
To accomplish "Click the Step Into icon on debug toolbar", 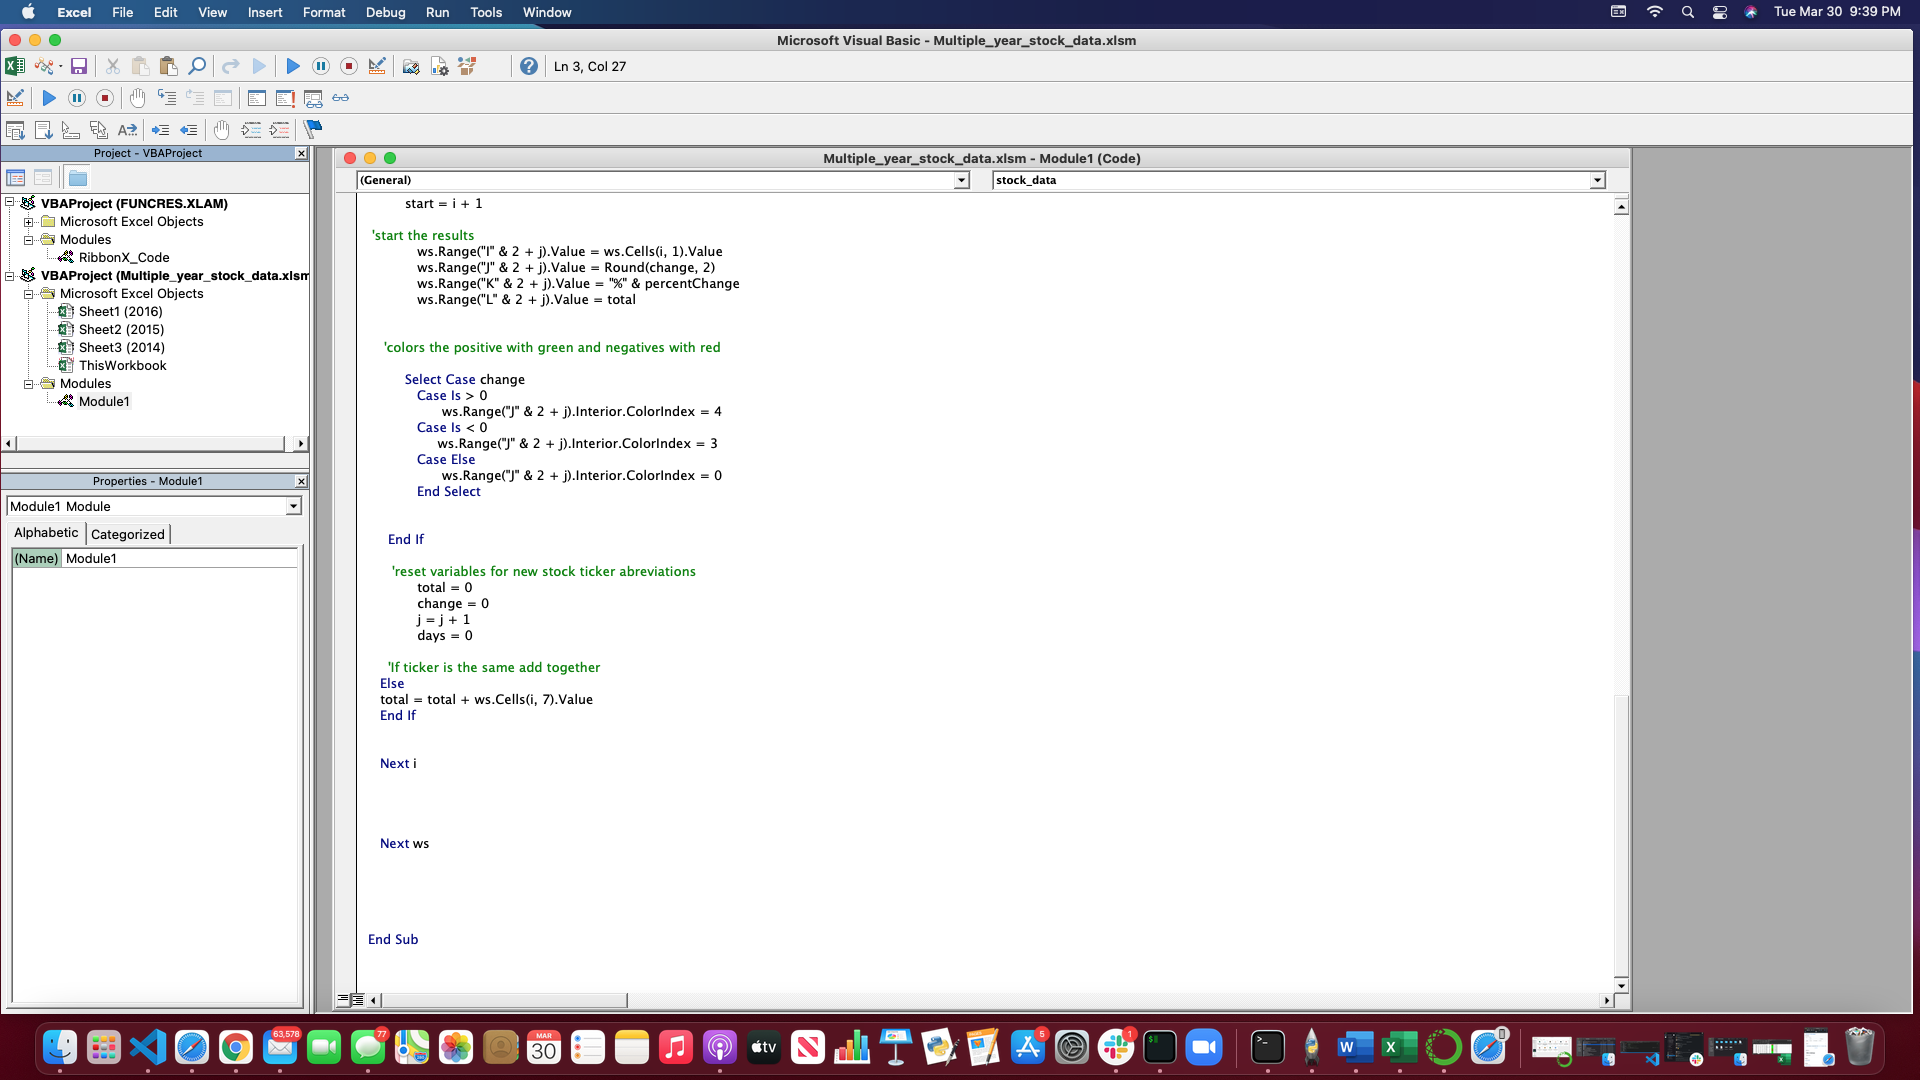I will tap(167, 98).
